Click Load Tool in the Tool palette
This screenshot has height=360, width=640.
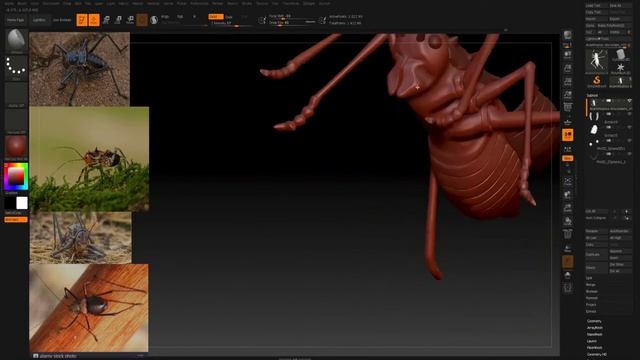tap(596, 6)
